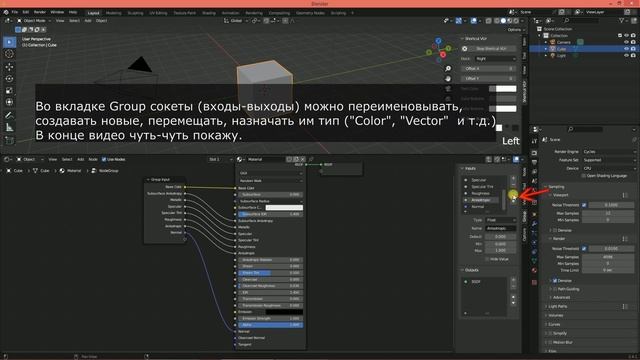Select the BSDF output socket in list
This screenshot has width=640, height=360.
click(484, 282)
